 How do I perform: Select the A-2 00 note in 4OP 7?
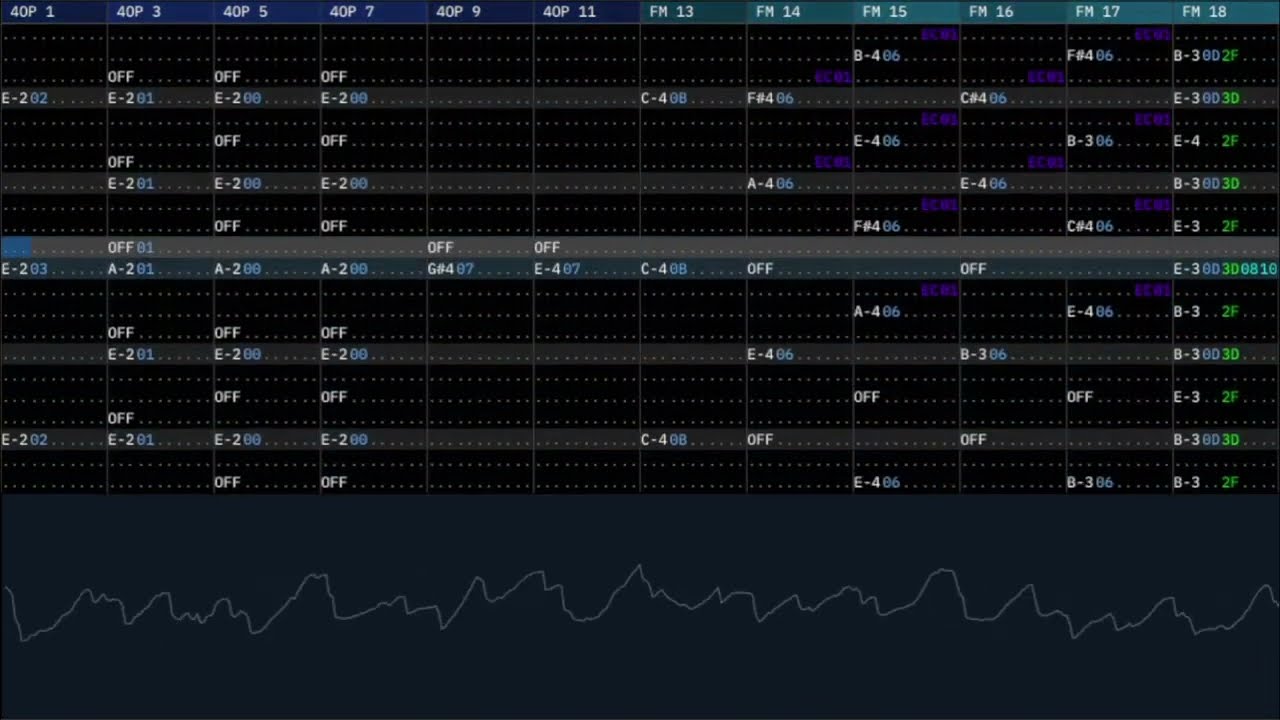click(344, 269)
